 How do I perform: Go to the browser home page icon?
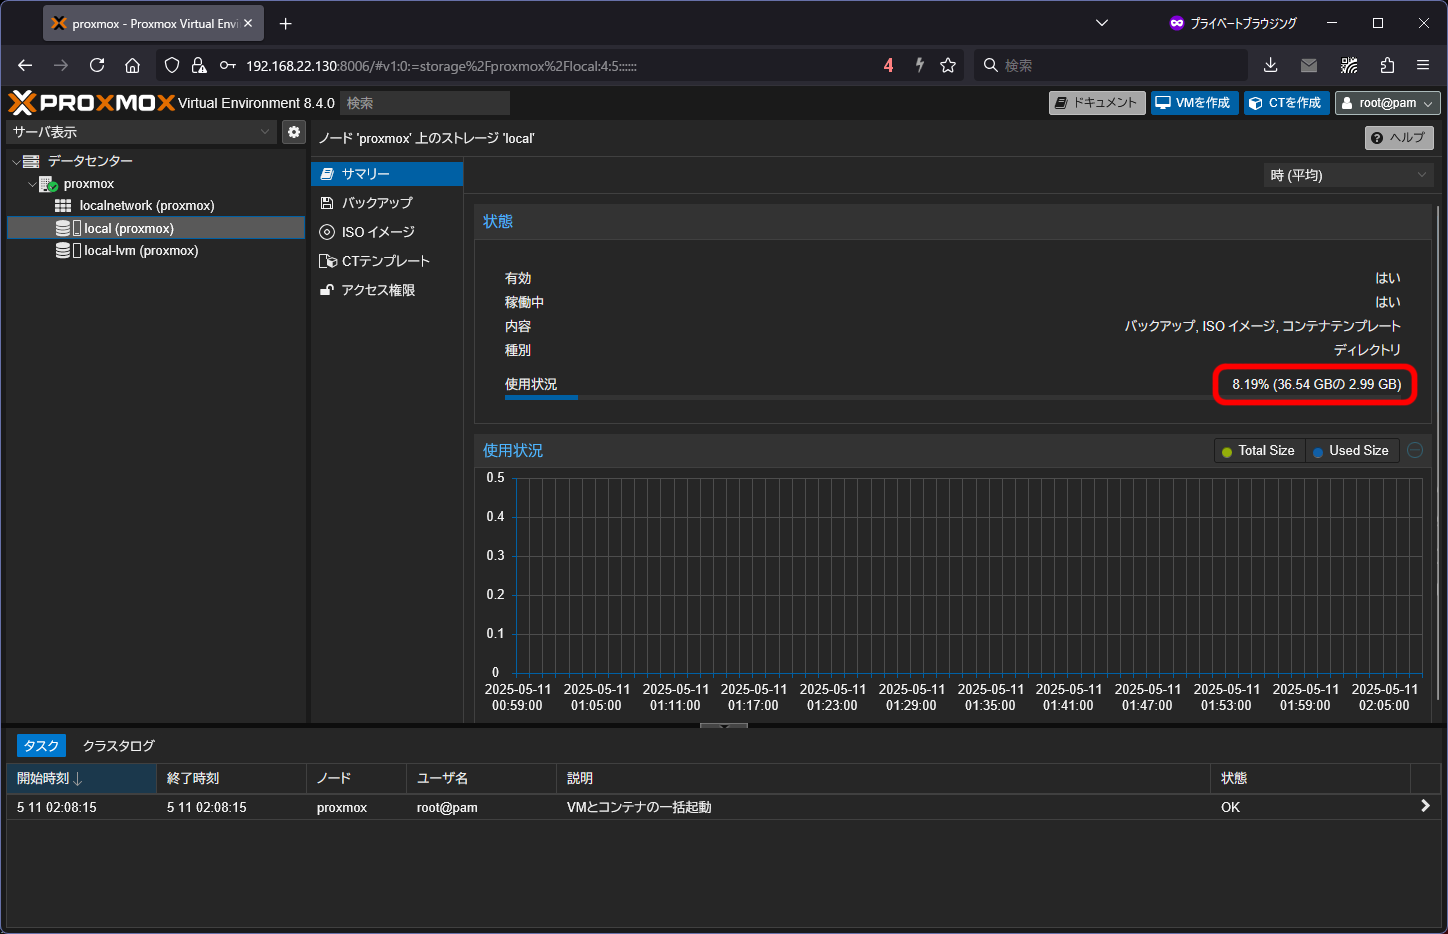pyautogui.click(x=132, y=65)
